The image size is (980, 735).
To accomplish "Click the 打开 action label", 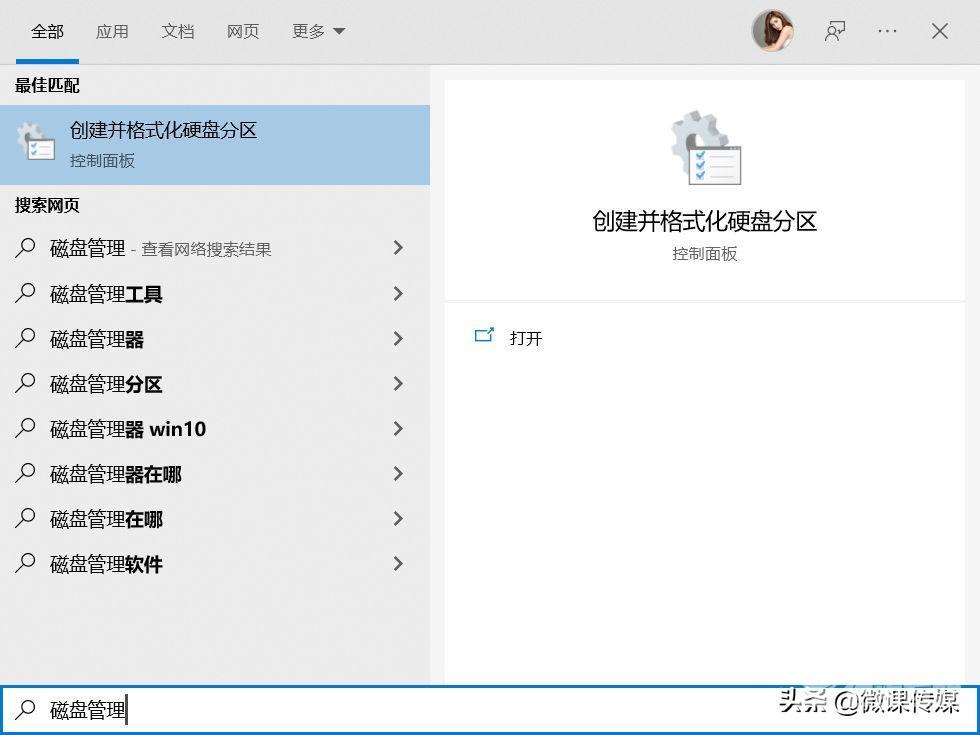I will (526, 338).
